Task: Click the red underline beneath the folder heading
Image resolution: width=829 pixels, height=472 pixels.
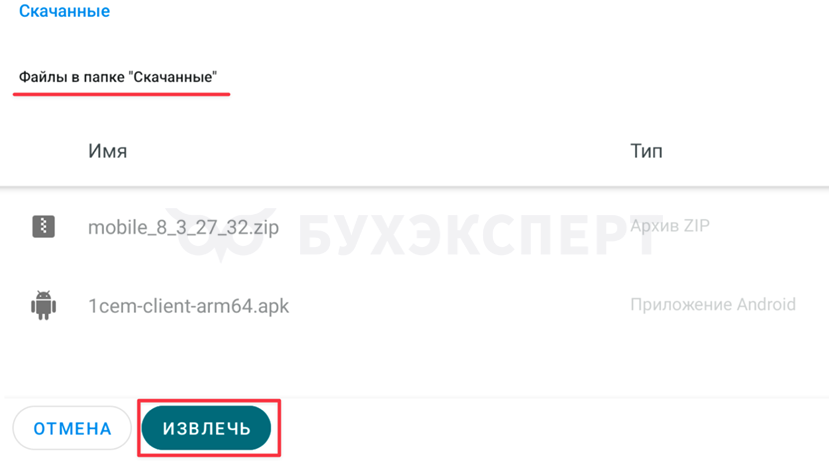Action: (122, 94)
